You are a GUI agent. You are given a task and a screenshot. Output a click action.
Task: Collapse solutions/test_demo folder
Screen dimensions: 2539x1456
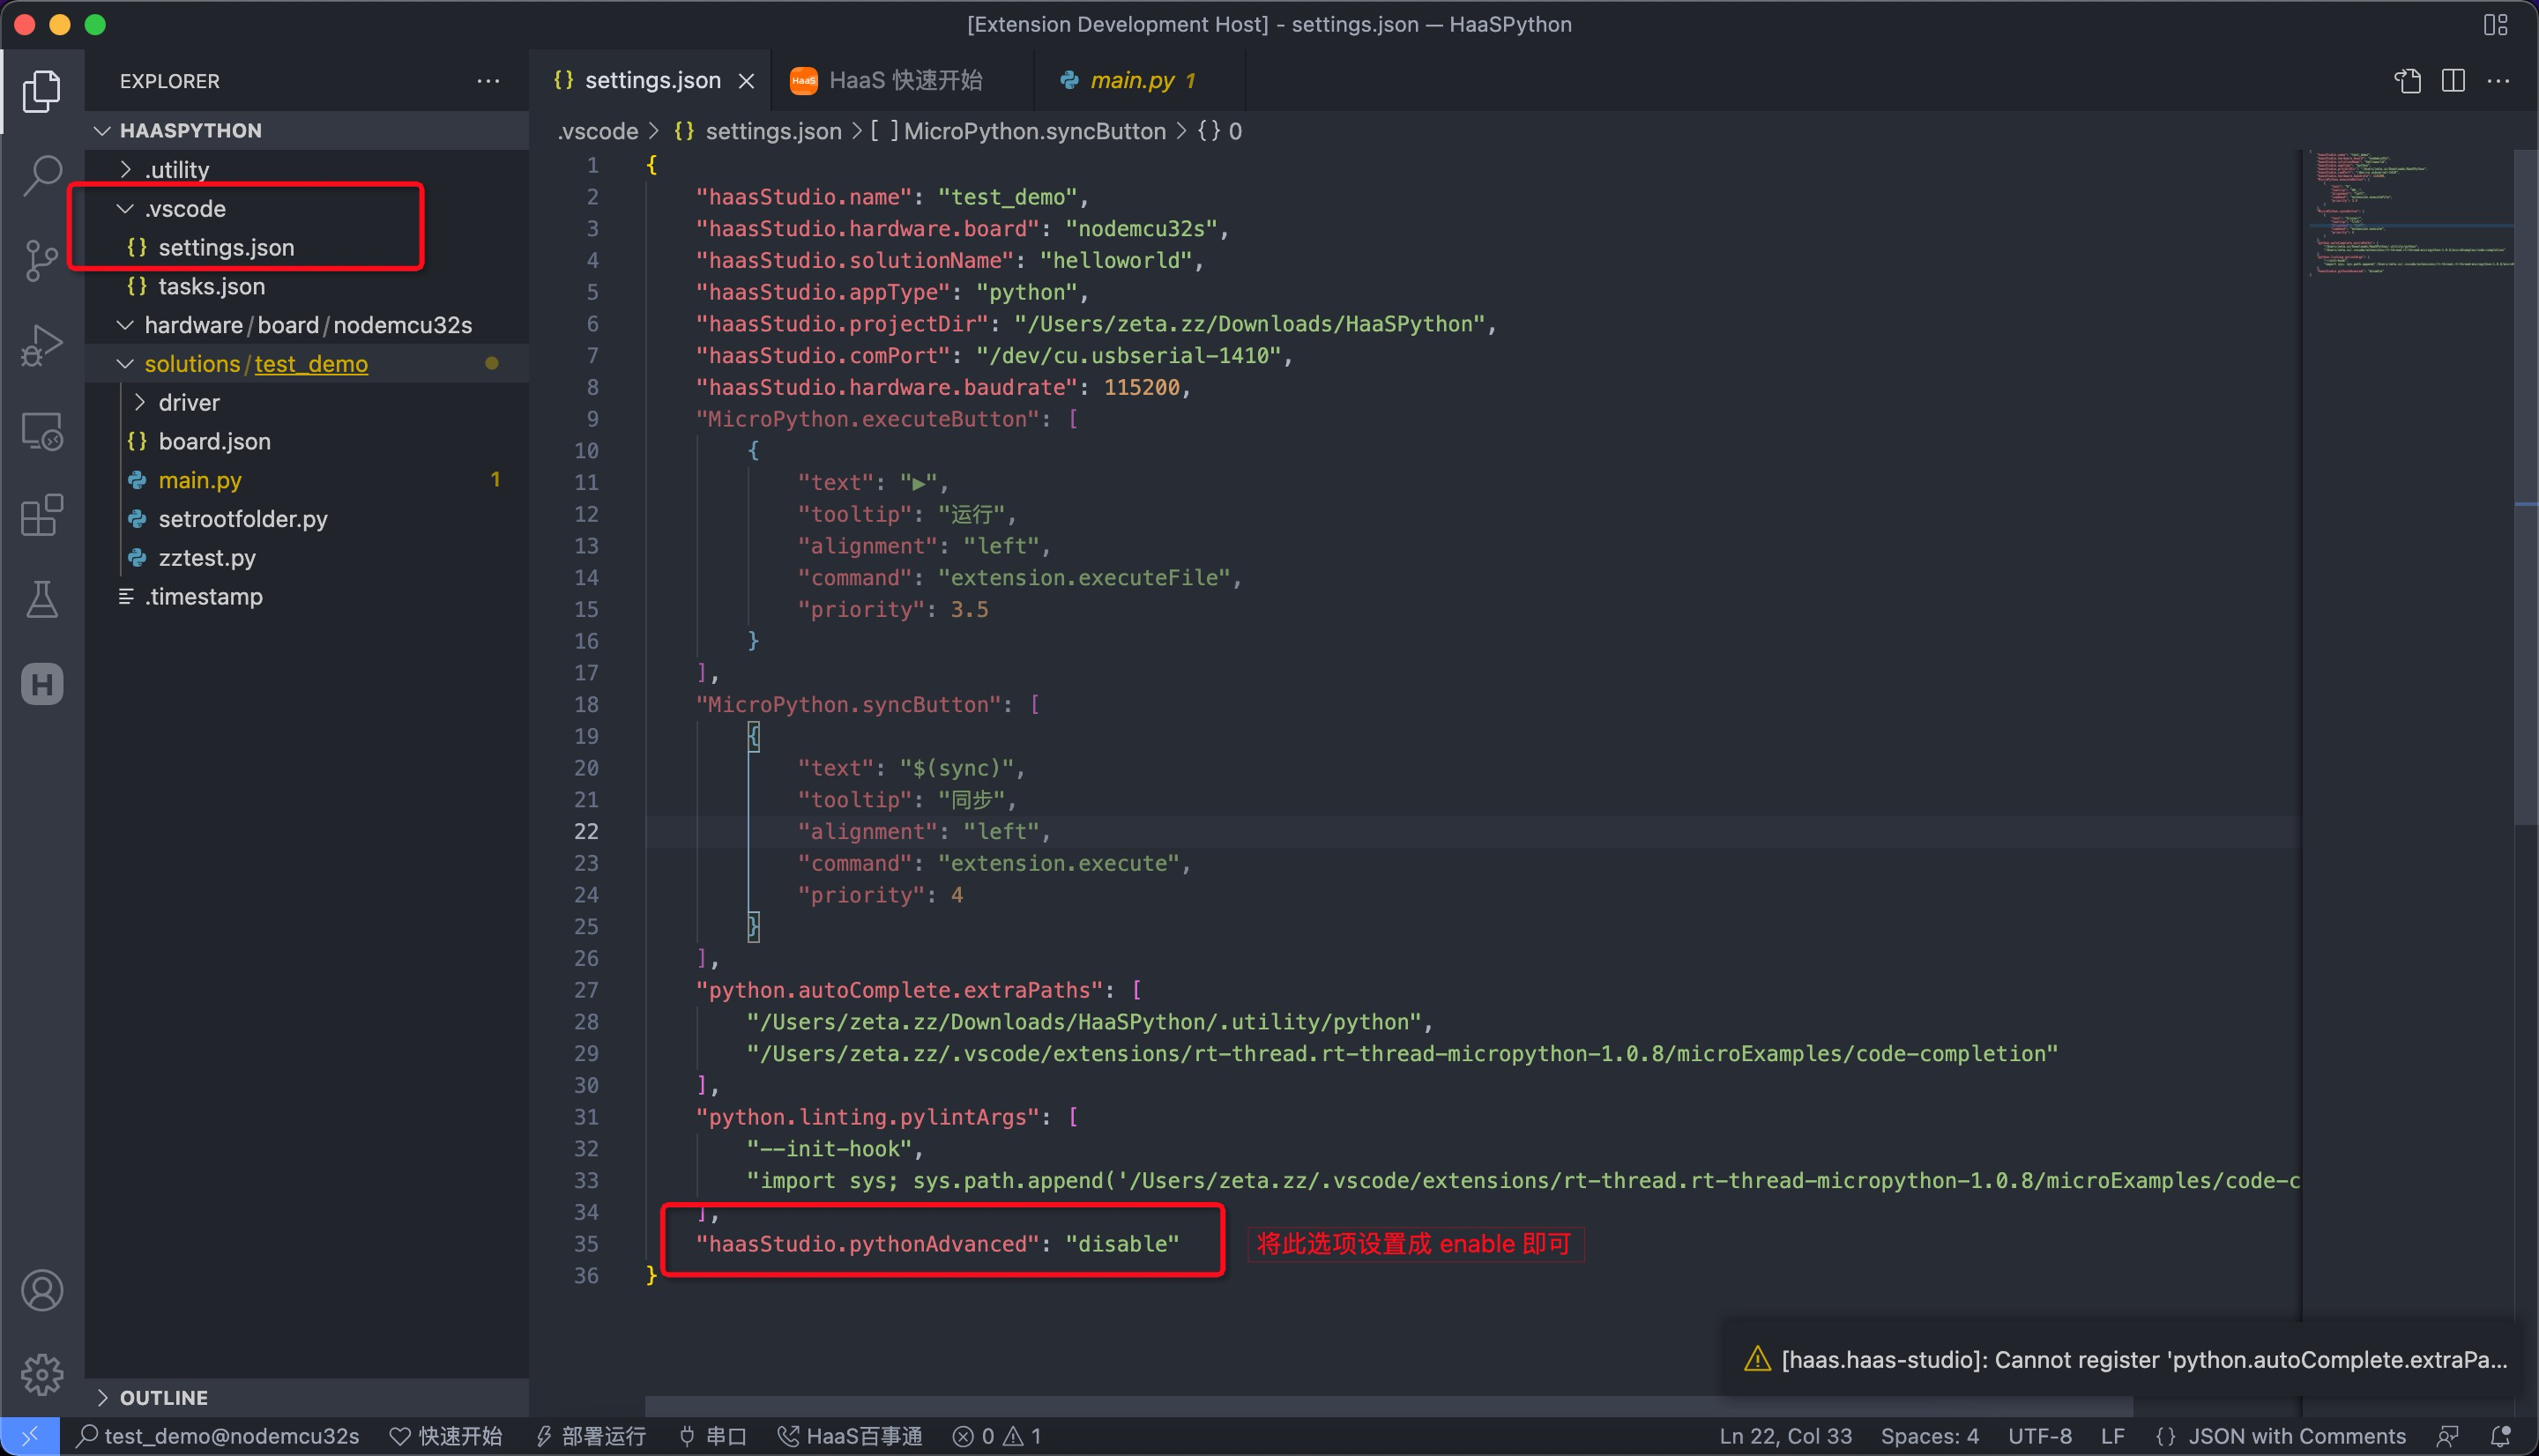pyautogui.click(x=306, y=364)
